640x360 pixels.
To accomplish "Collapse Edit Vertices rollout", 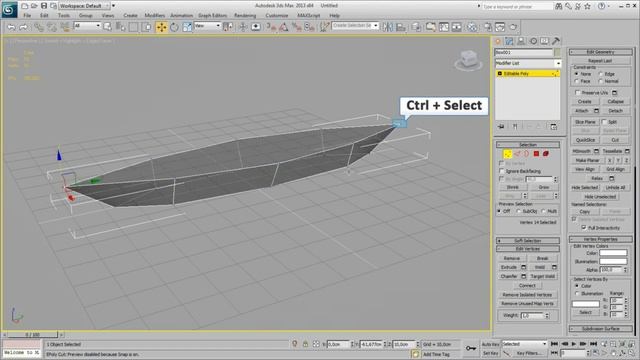I will pos(528,249).
